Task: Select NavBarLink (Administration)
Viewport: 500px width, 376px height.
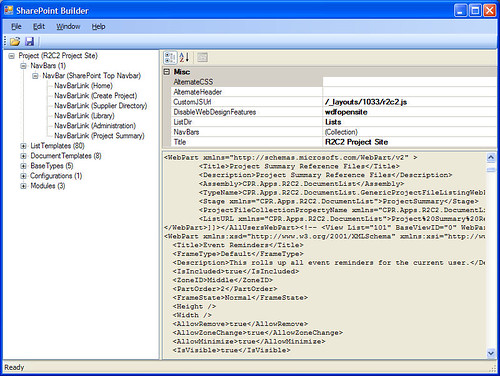Action: pyautogui.click(x=95, y=126)
